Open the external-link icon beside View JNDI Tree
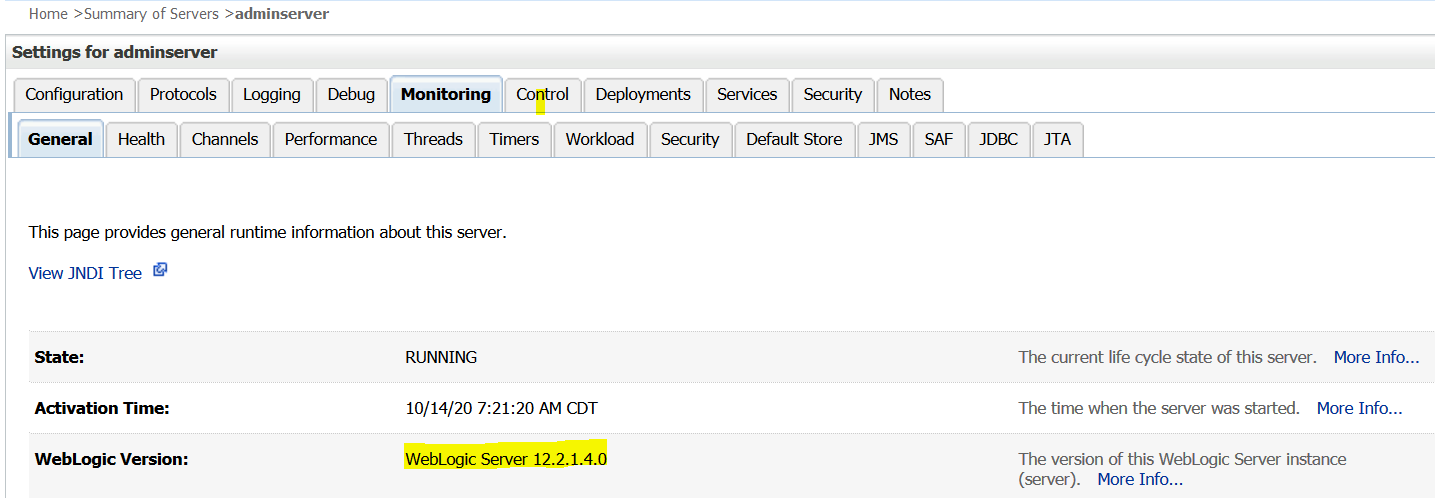This screenshot has height=498, width=1435. coord(160,271)
